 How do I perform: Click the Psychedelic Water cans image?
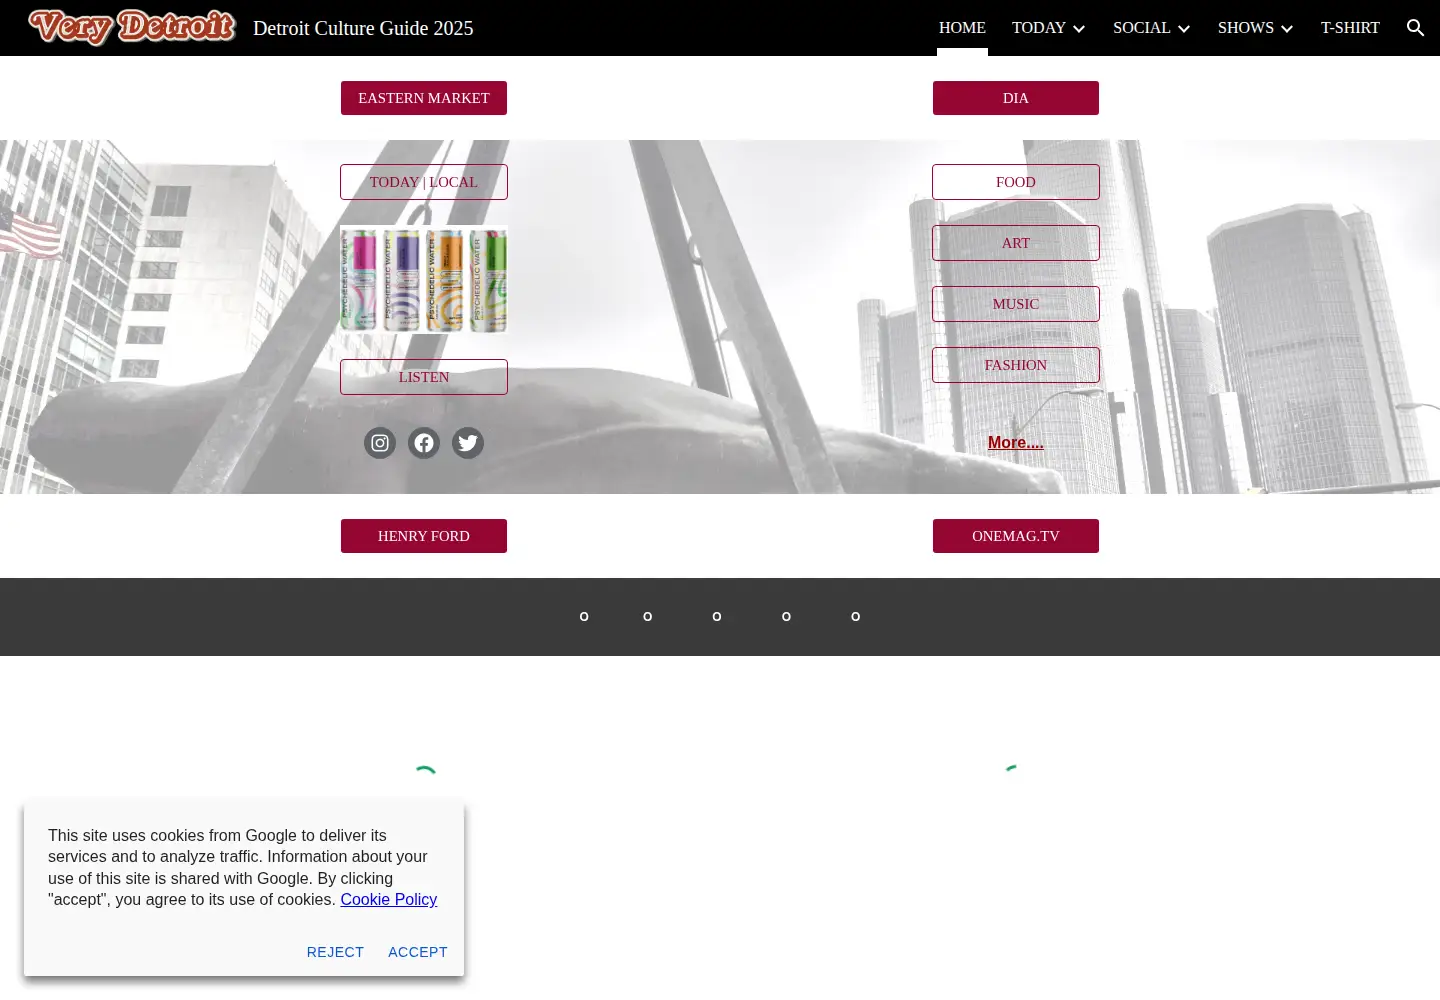[424, 279]
